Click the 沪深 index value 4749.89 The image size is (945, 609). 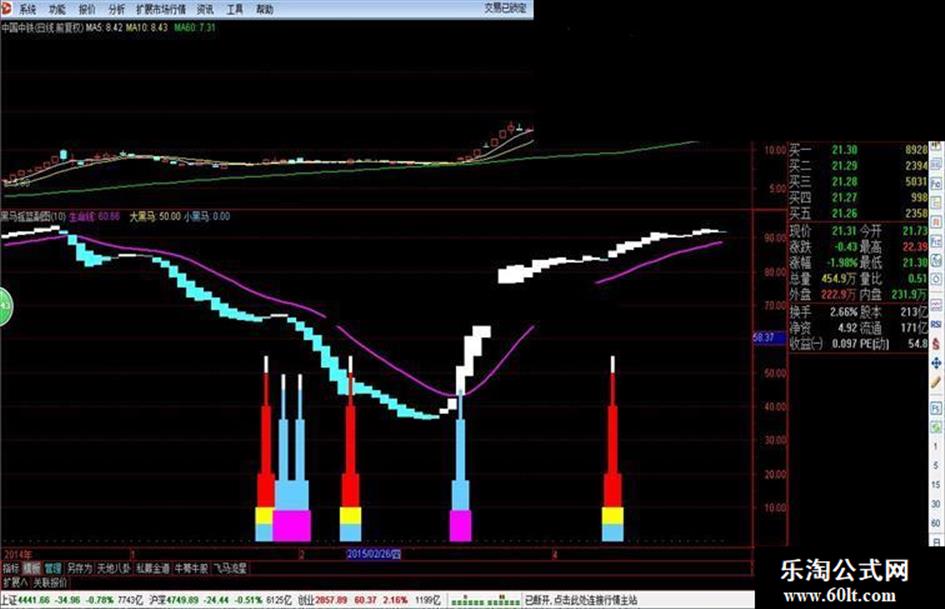pos(183,600)
